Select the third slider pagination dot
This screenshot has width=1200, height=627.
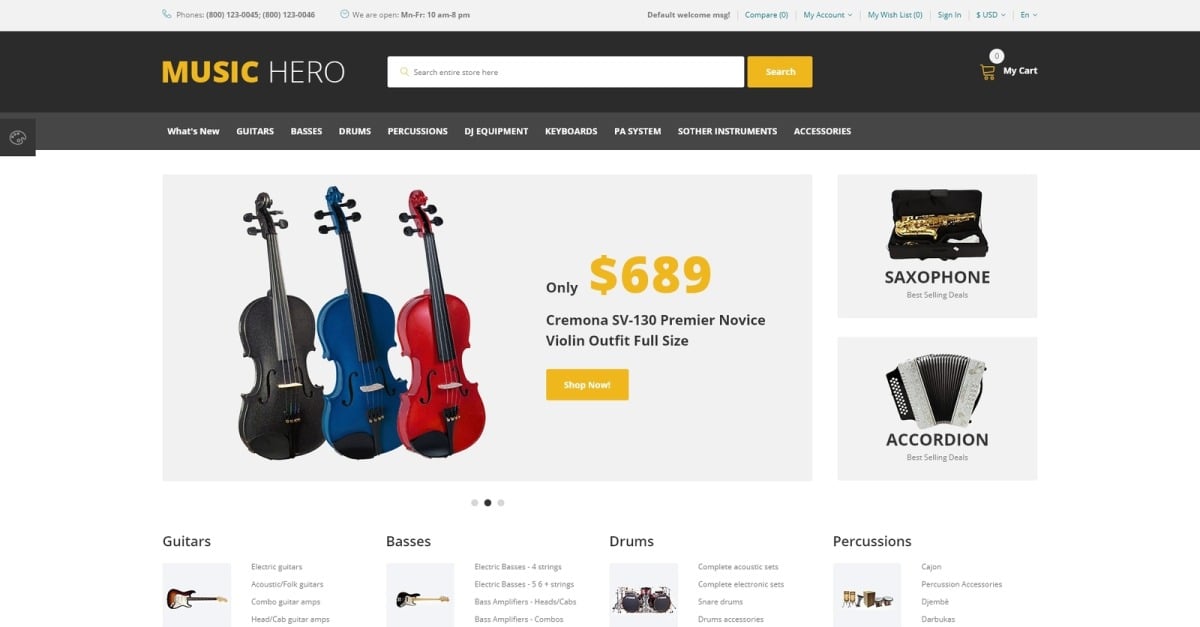point(500,503)
